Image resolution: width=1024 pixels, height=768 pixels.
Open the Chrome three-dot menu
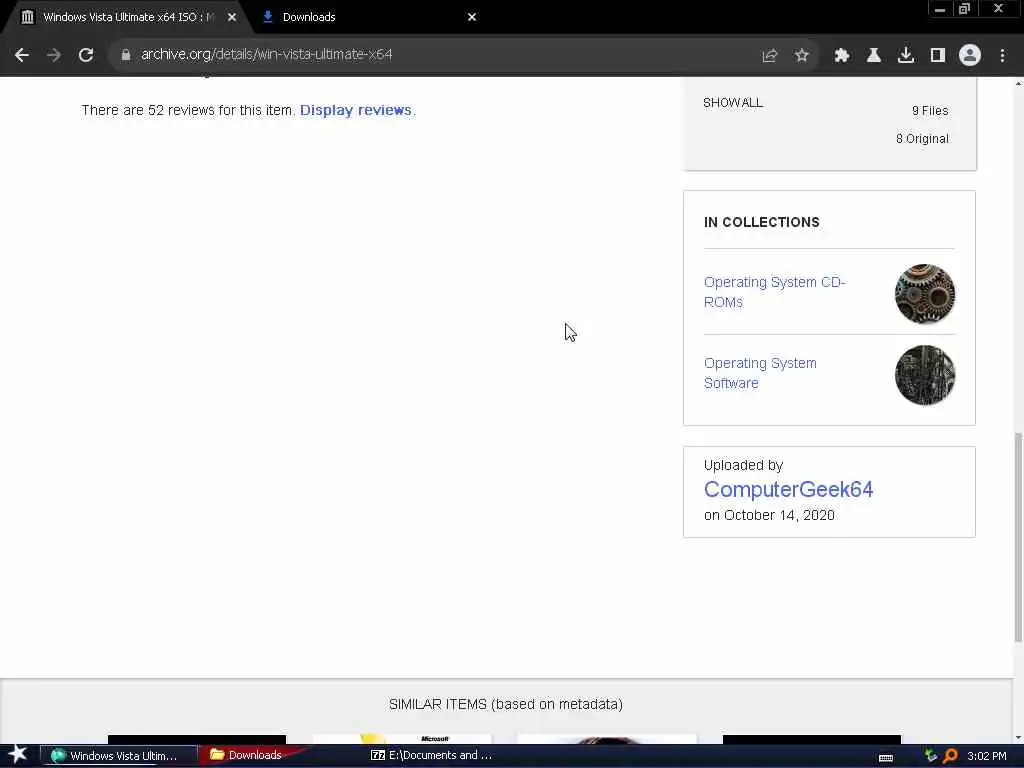coord(1002,56)
